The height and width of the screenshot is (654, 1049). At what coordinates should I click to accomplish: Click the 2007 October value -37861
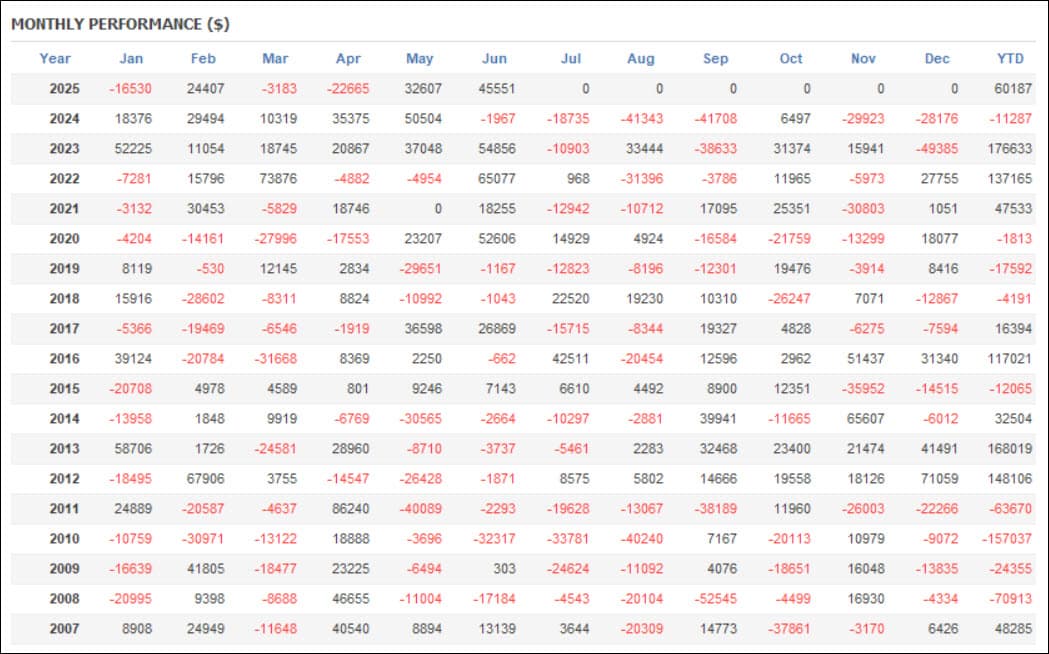[789, 629]
